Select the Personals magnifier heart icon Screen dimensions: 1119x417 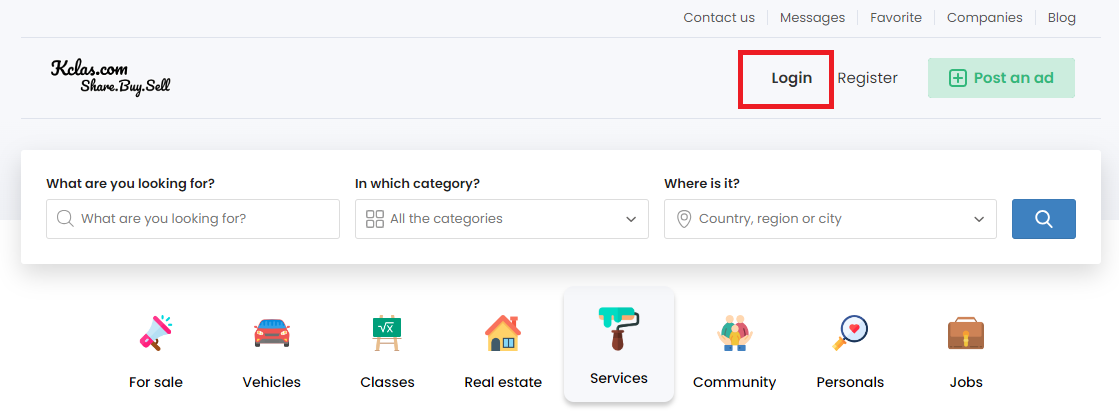click(x=850, y=333)
